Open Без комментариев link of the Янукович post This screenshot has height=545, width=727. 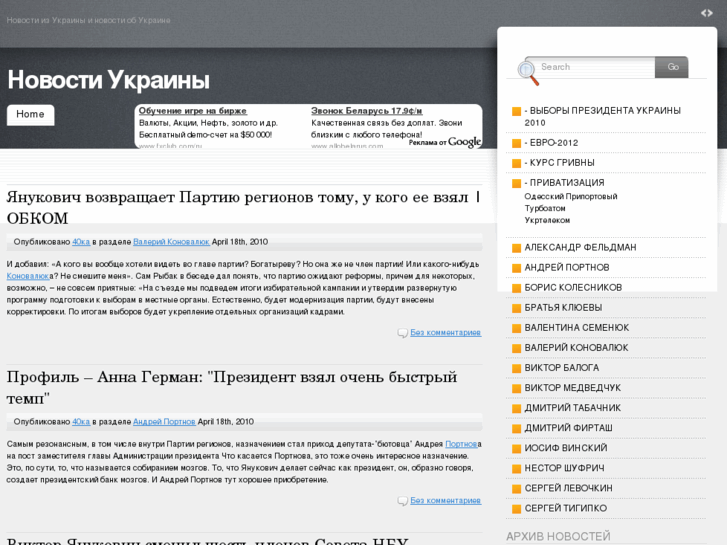coord(446,333)
